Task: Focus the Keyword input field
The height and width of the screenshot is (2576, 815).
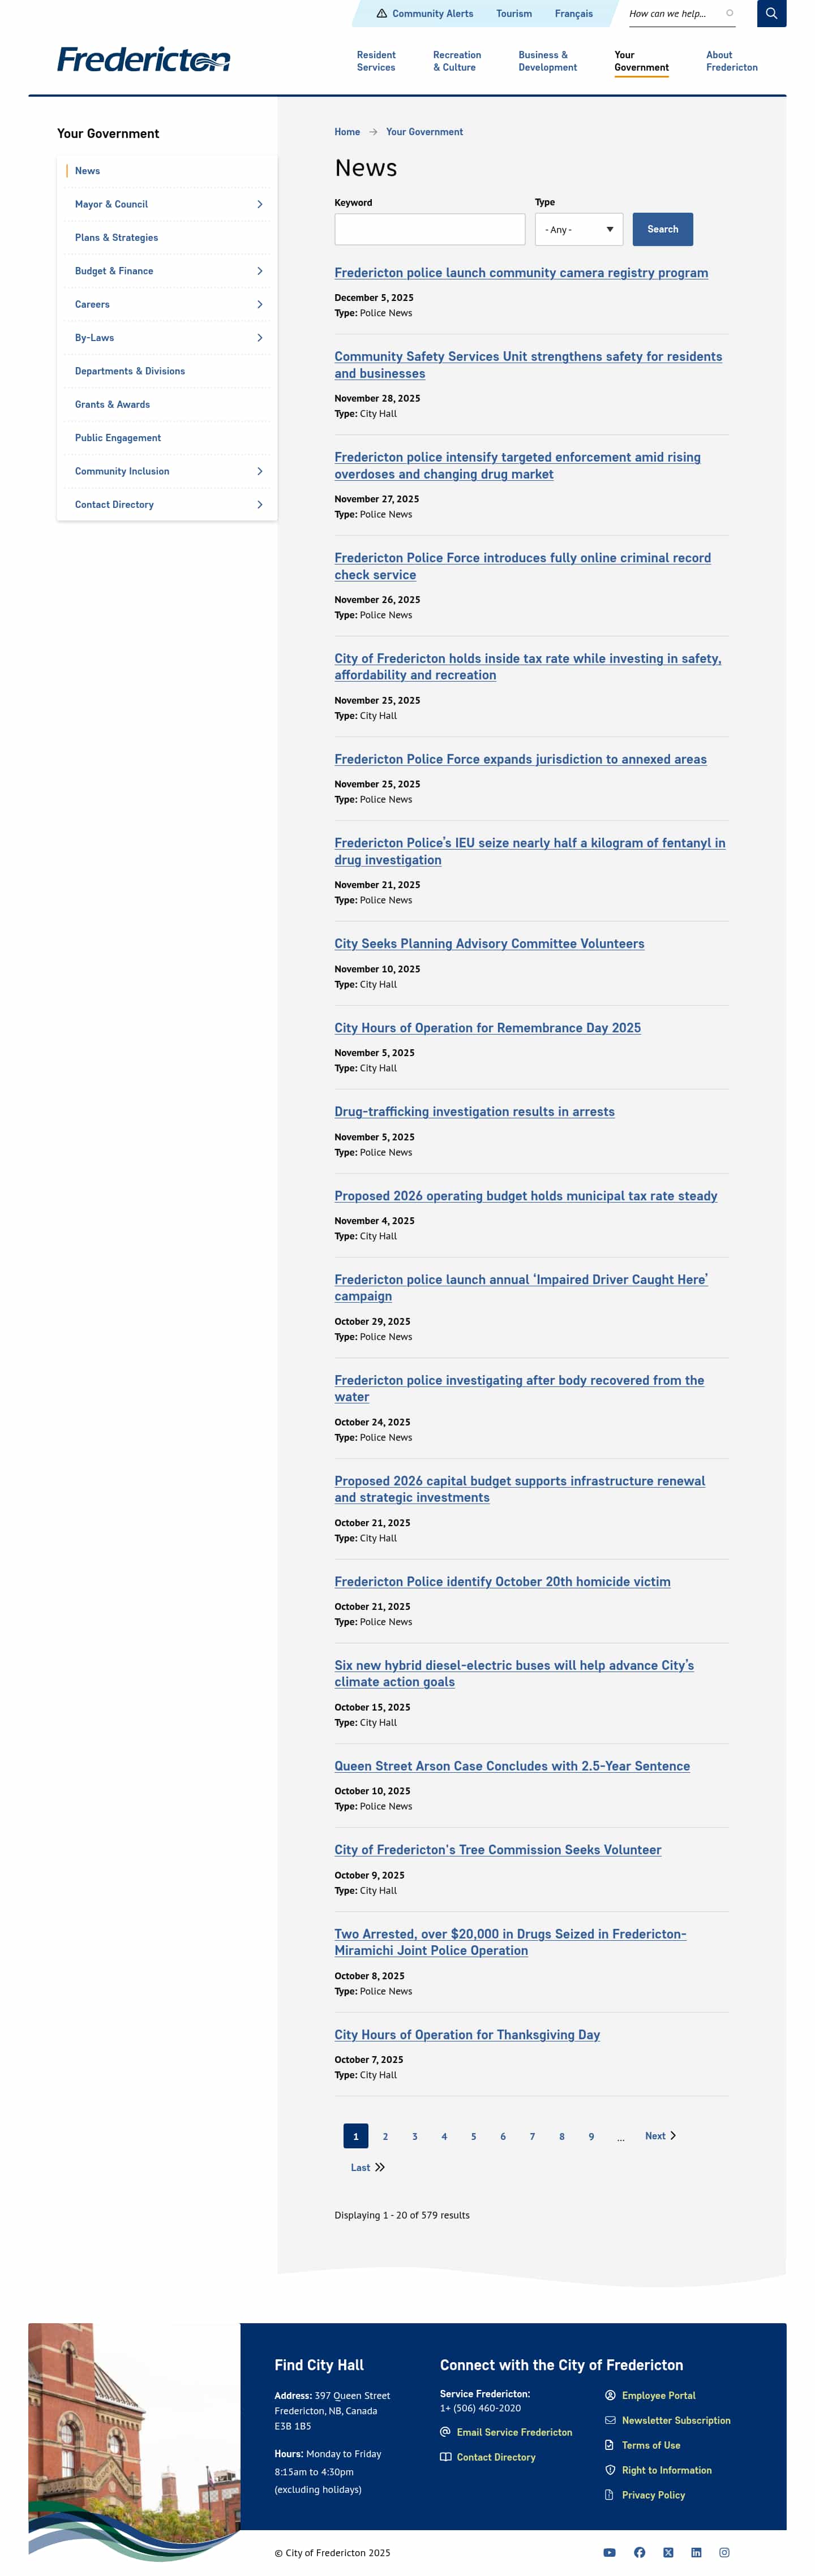Action: (429, 229)
